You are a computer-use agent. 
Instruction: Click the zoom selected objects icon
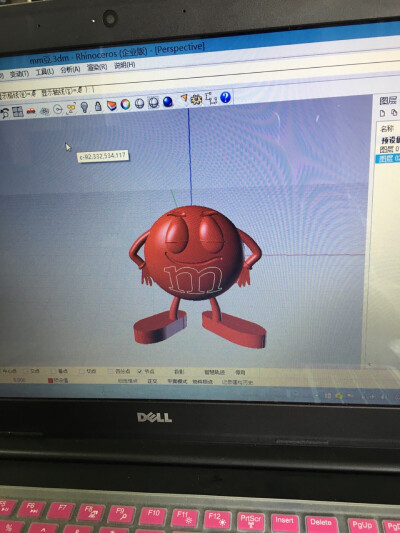pyautogui.click(x=71, y=108)
